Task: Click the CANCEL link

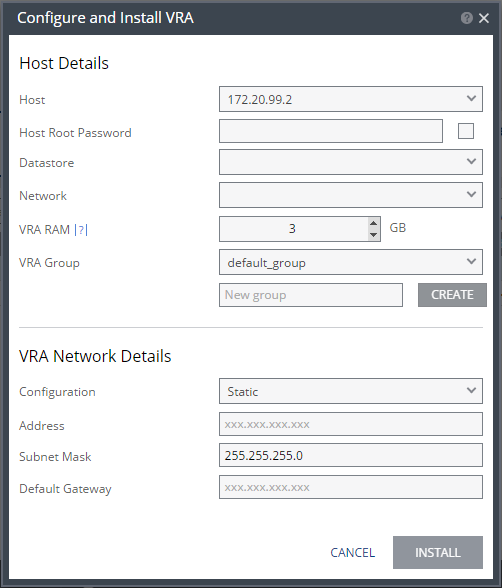Action: [352, 552]
